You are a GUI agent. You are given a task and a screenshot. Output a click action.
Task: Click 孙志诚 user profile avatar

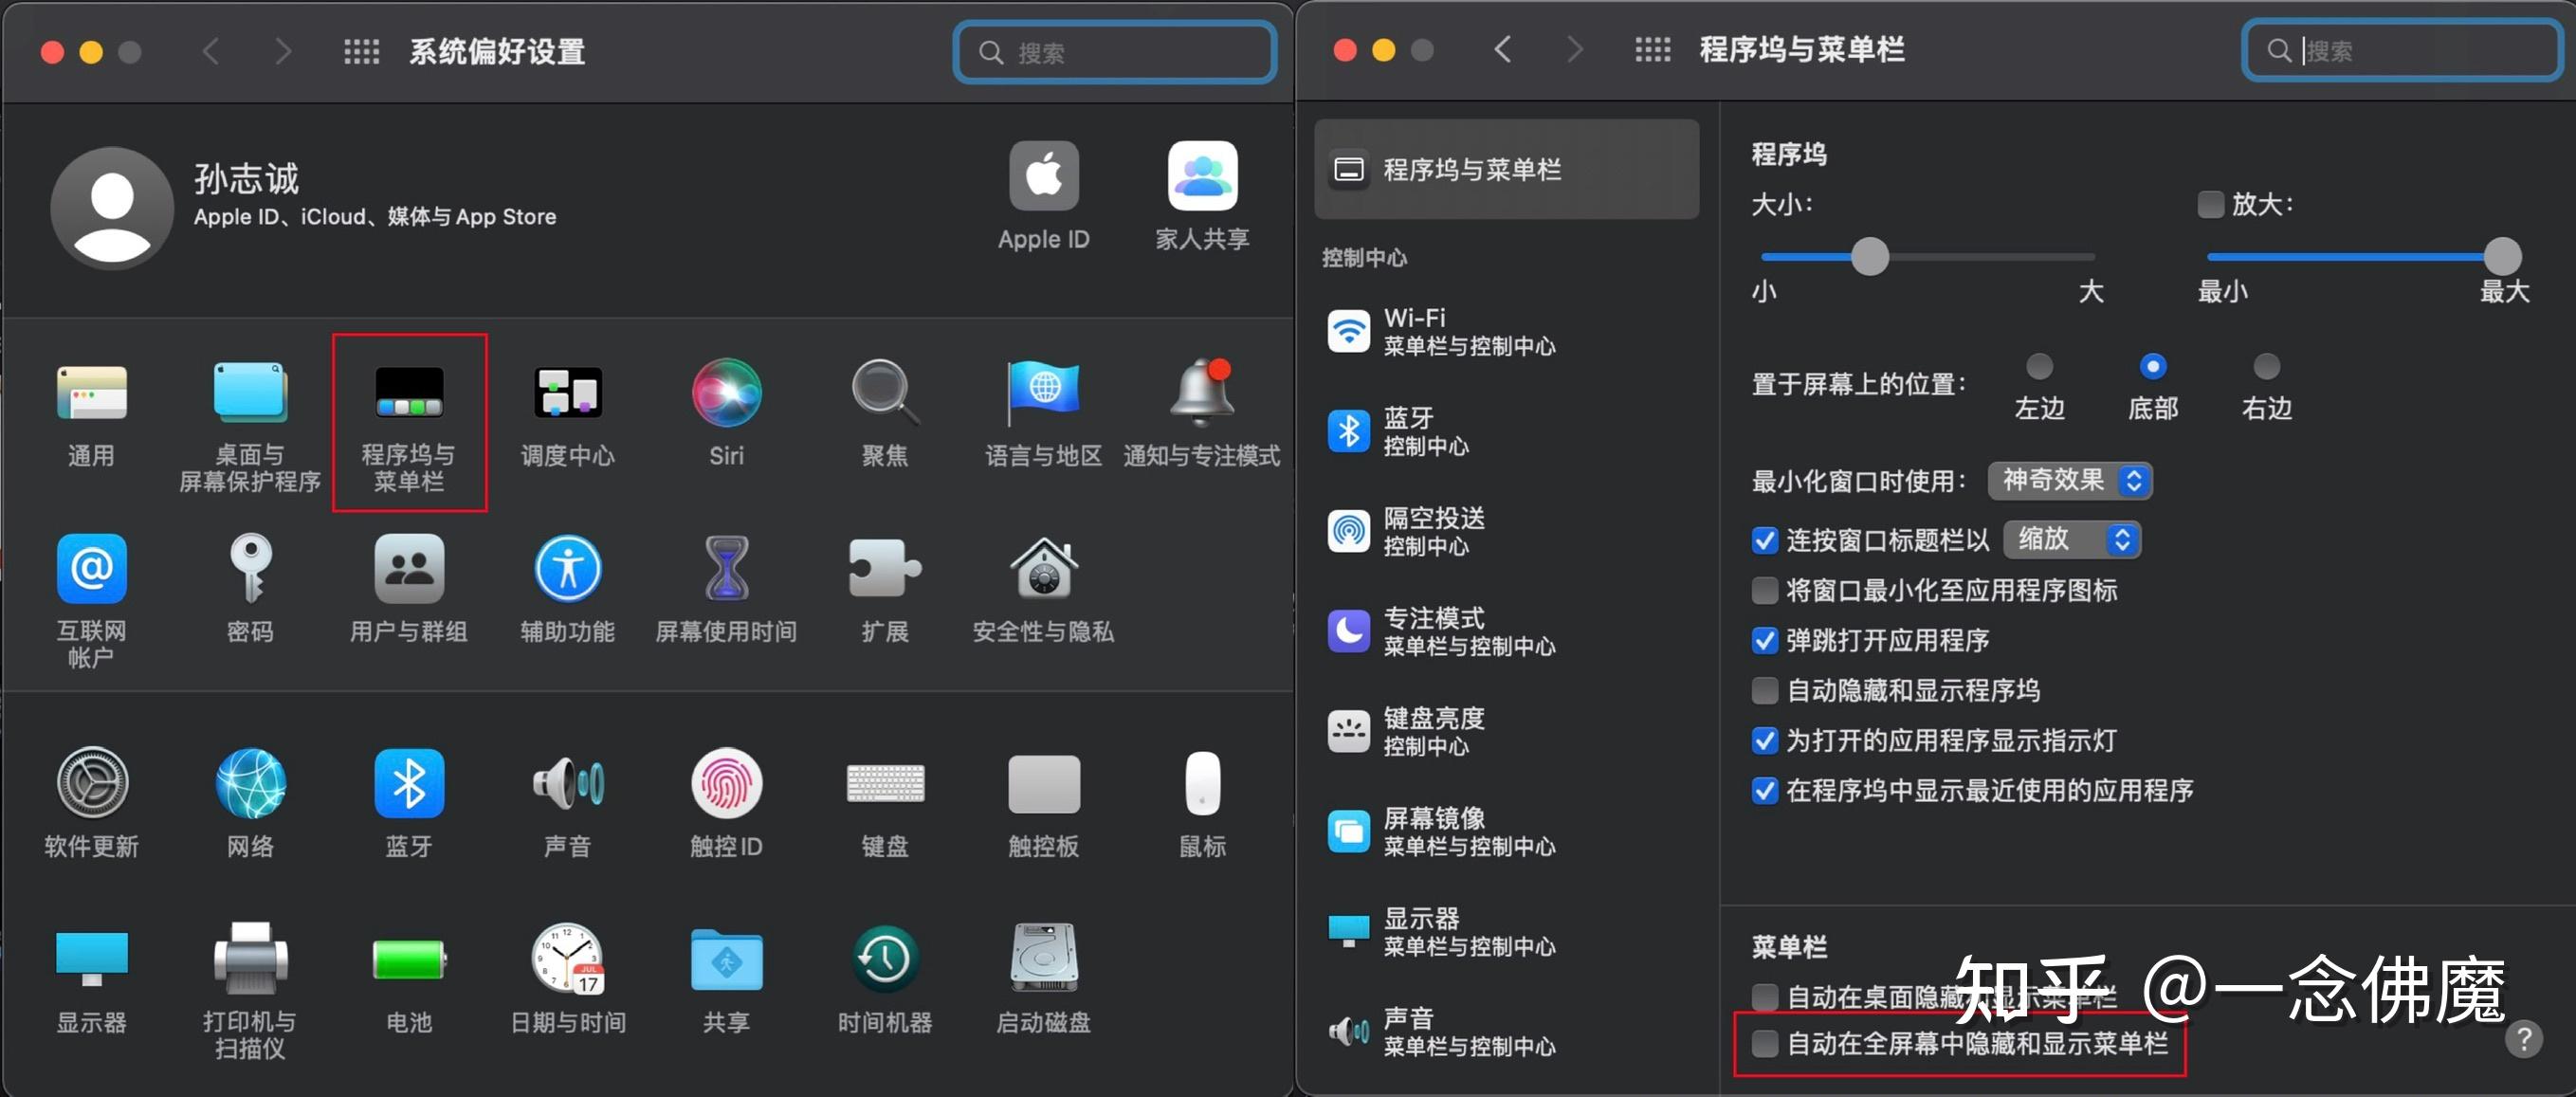112,208
